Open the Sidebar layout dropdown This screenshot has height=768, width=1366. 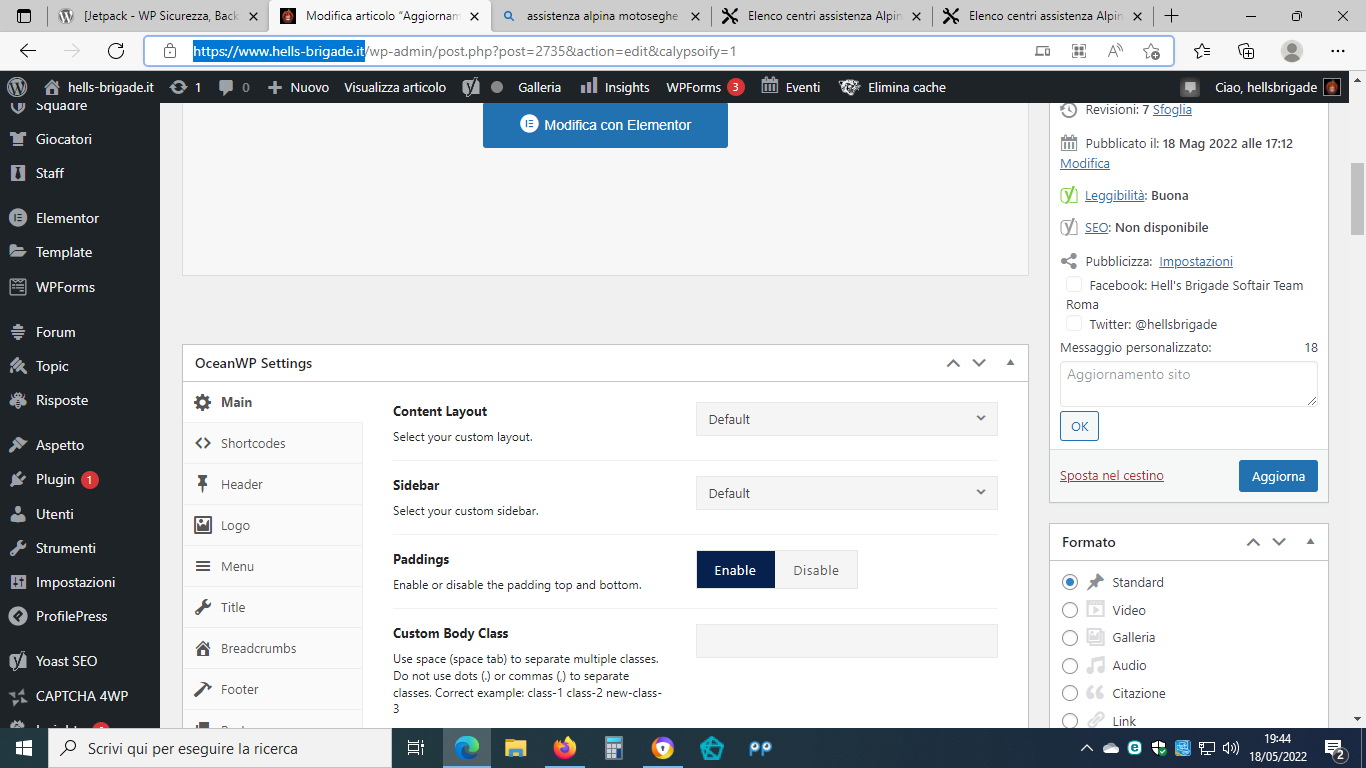pos(847,493)
